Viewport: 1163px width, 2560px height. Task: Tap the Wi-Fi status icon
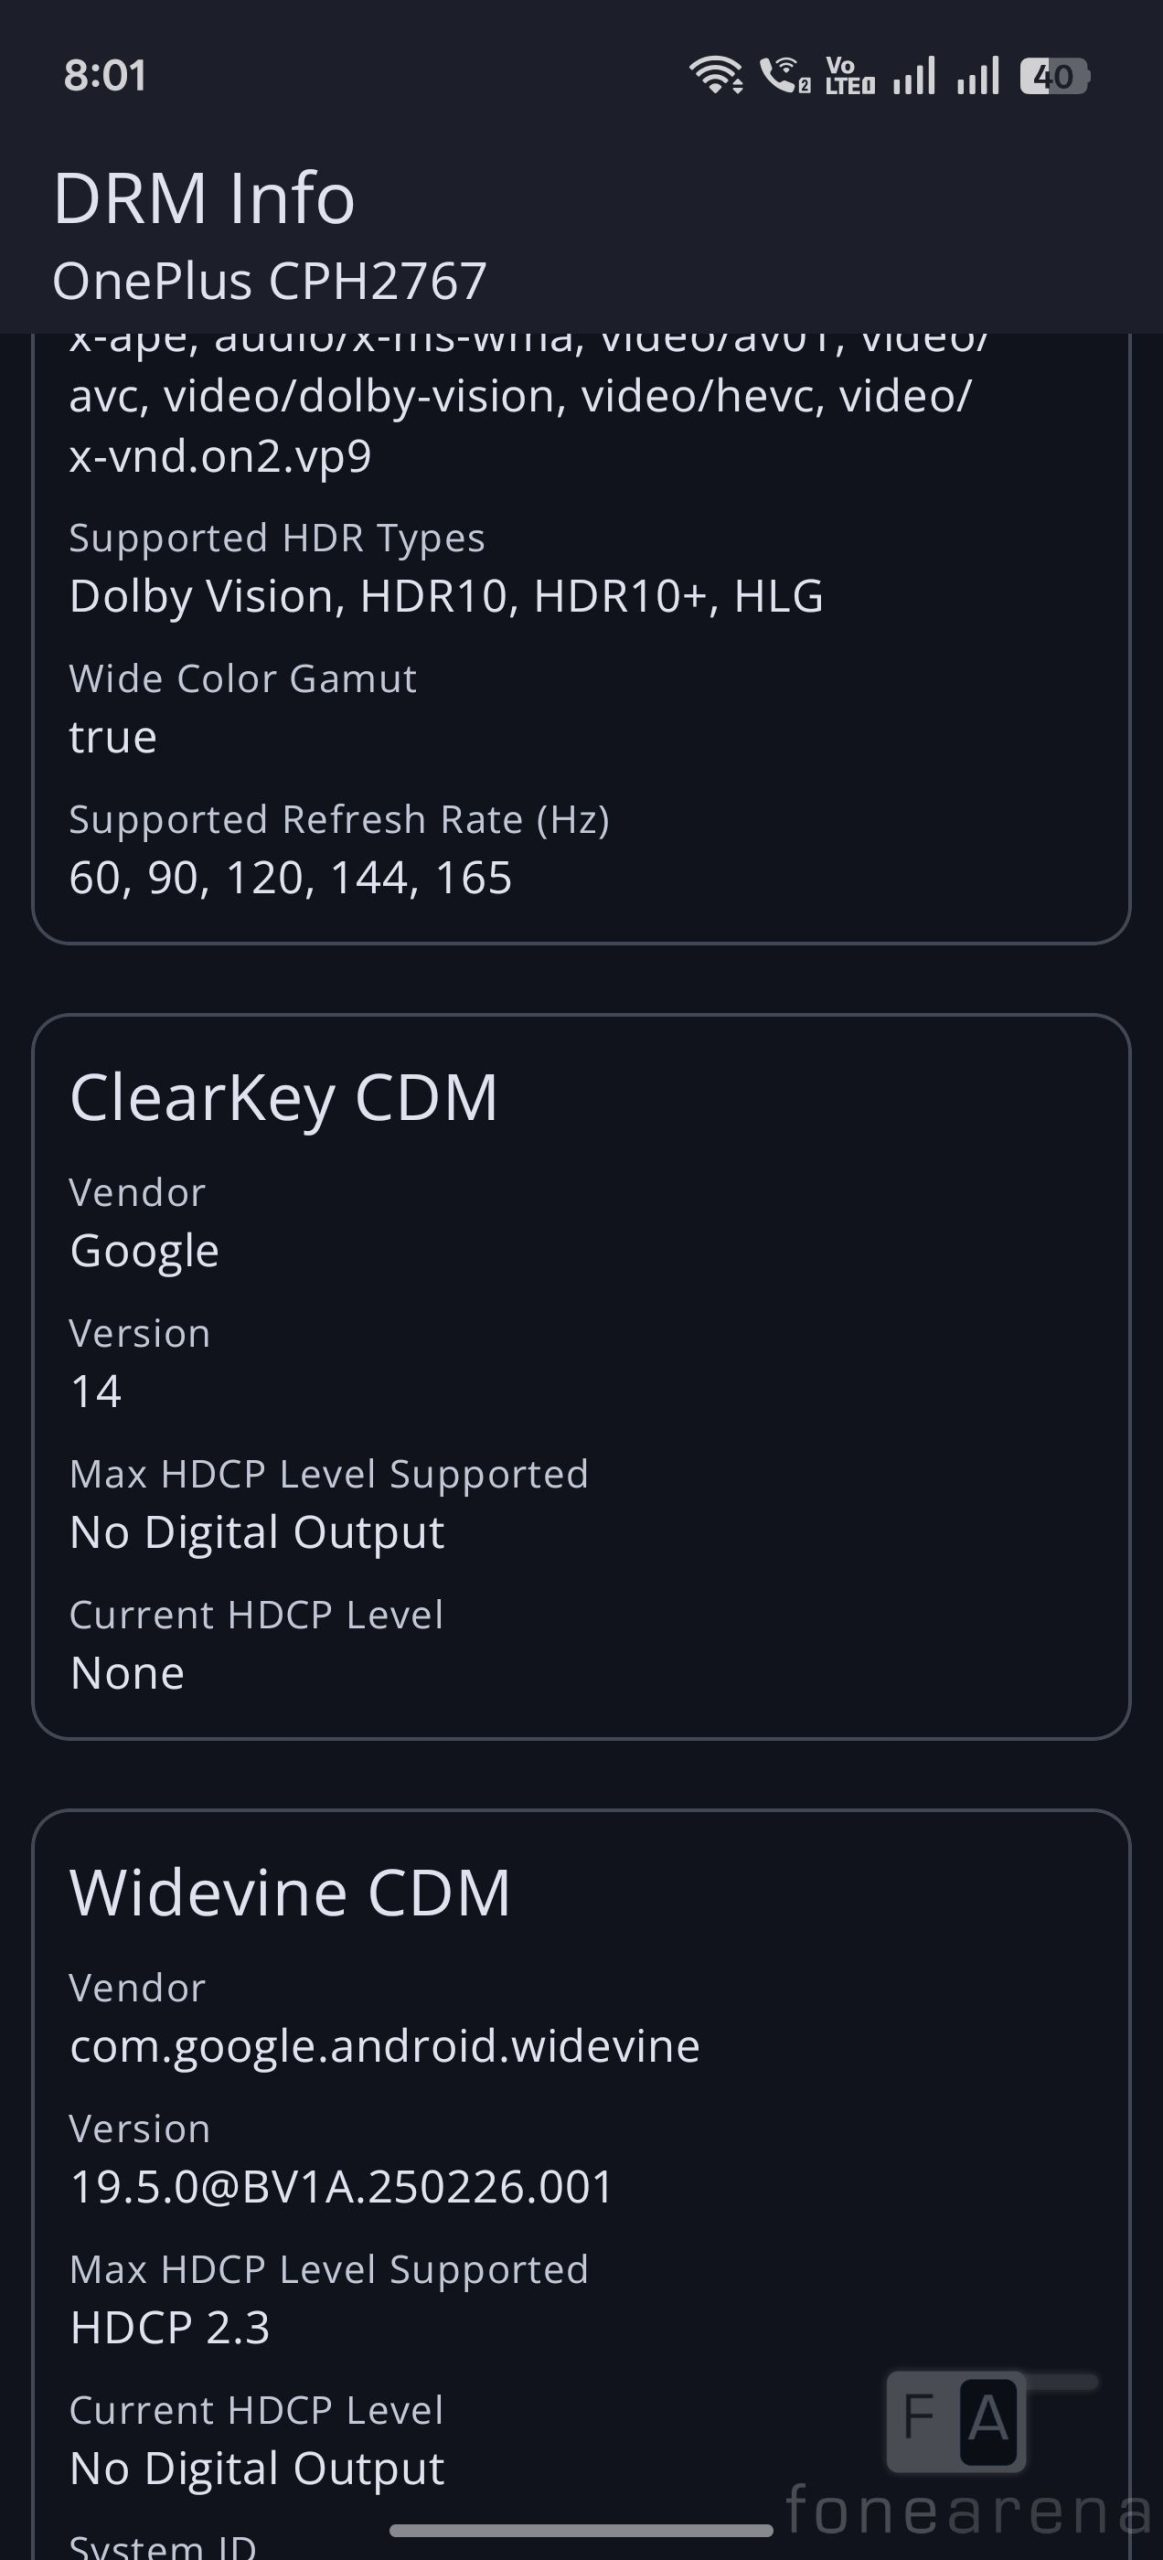[714, 75]
